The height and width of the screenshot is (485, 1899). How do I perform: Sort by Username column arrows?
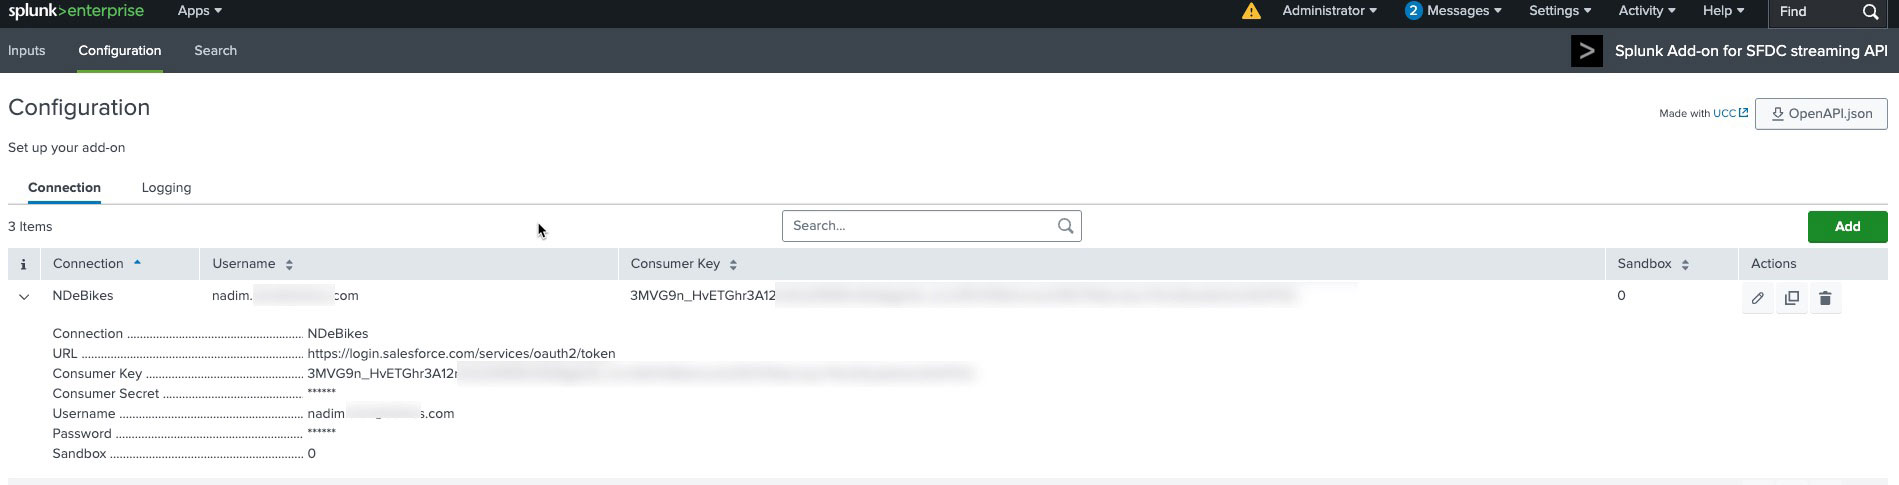(289, 265)
